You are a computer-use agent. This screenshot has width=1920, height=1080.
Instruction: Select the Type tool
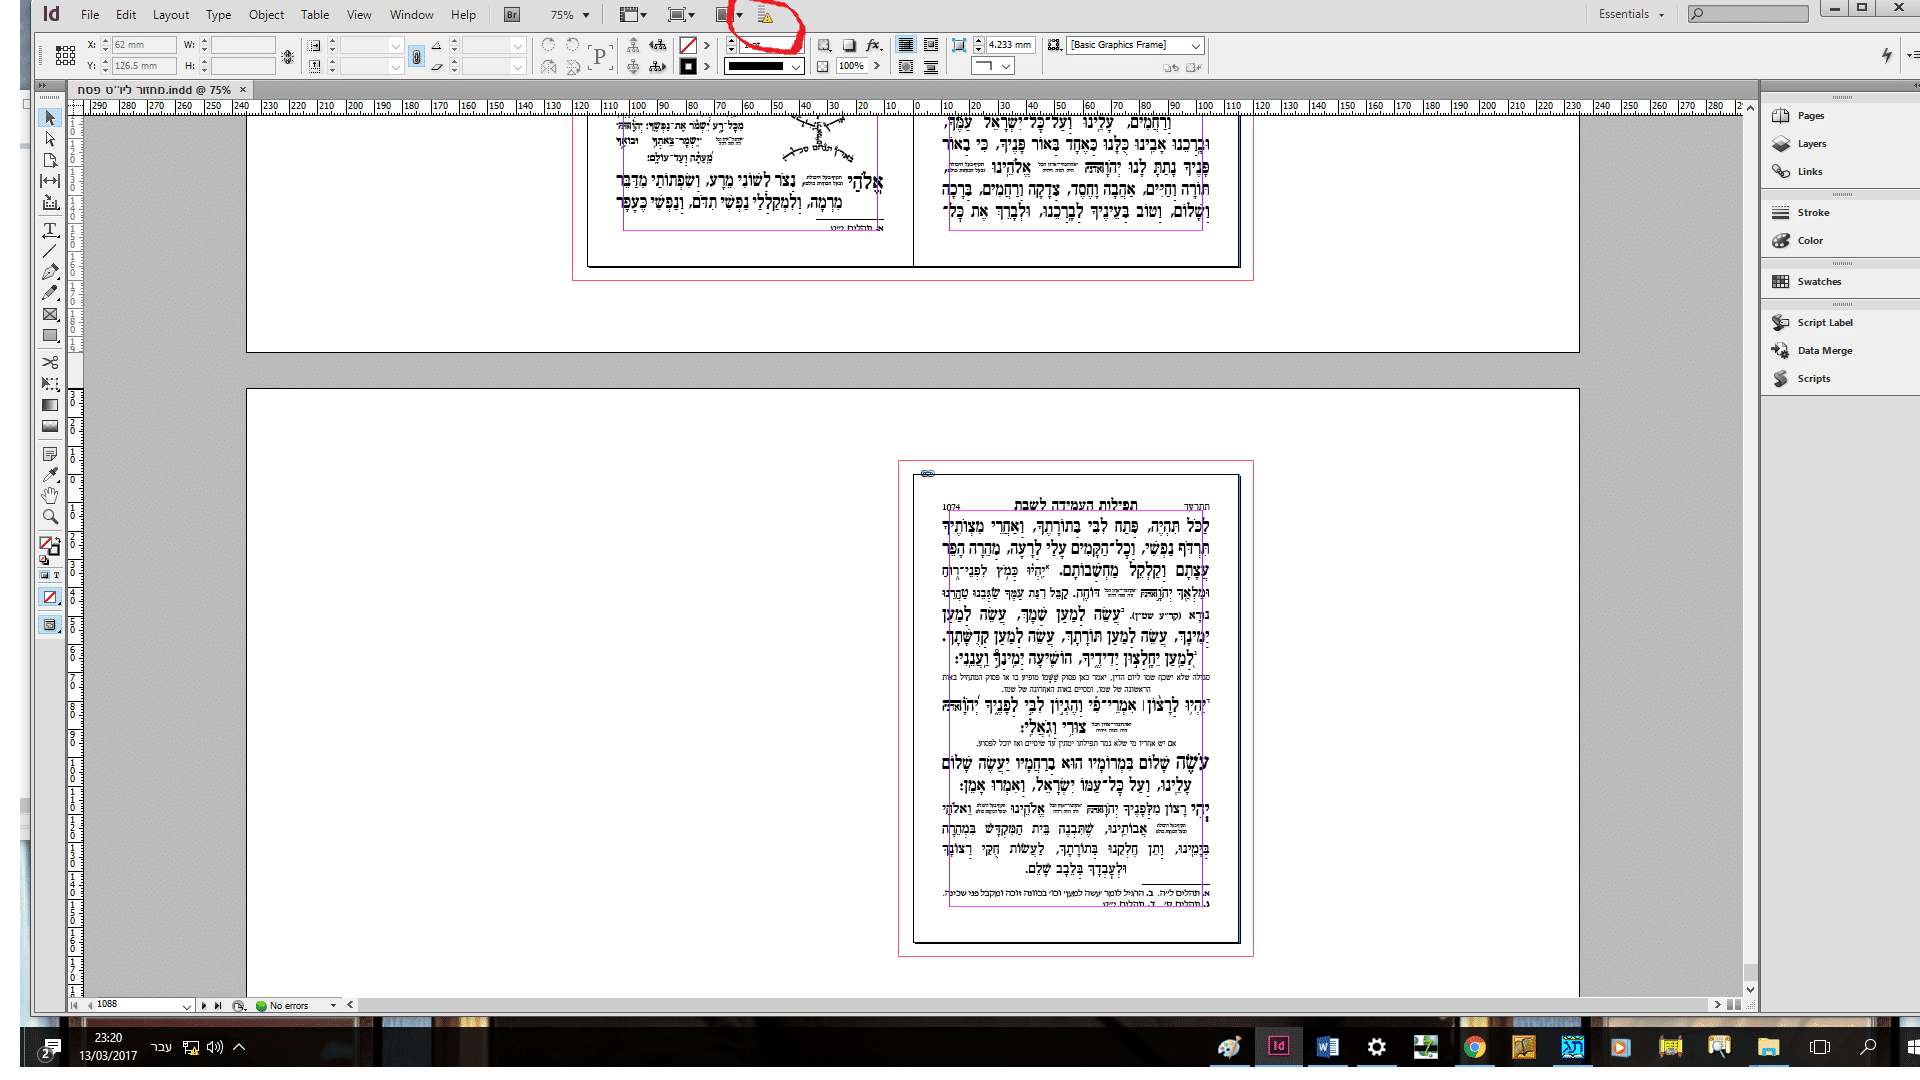[x=50, y=230]
